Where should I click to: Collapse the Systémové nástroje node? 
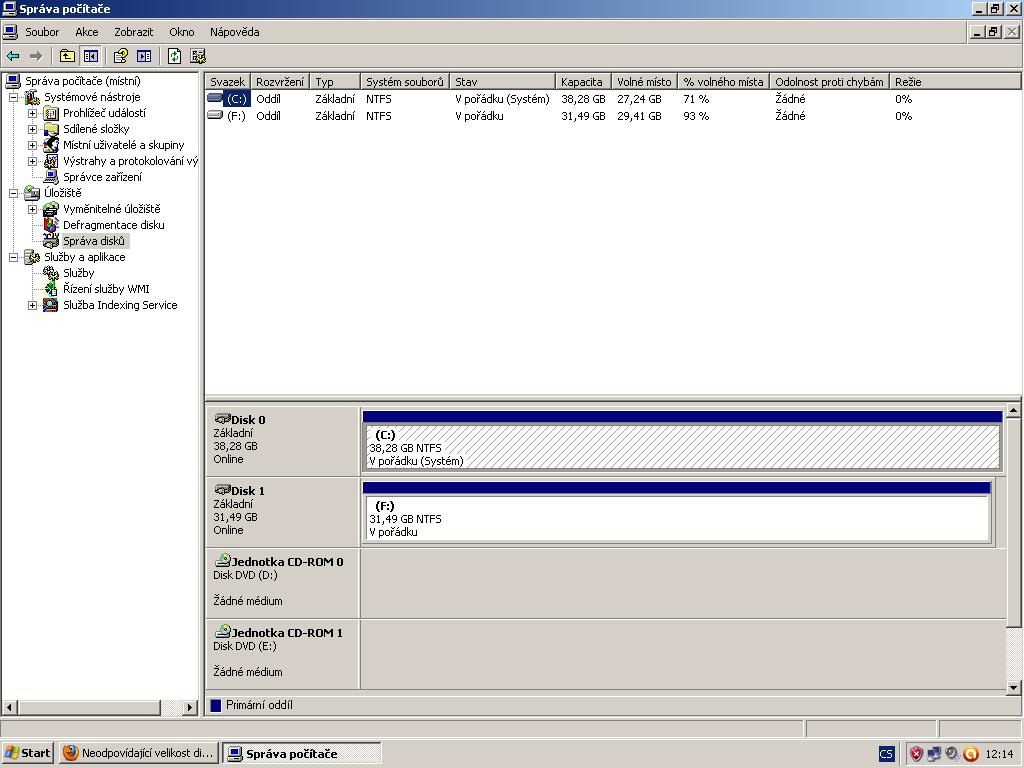(x=13, y=97)
